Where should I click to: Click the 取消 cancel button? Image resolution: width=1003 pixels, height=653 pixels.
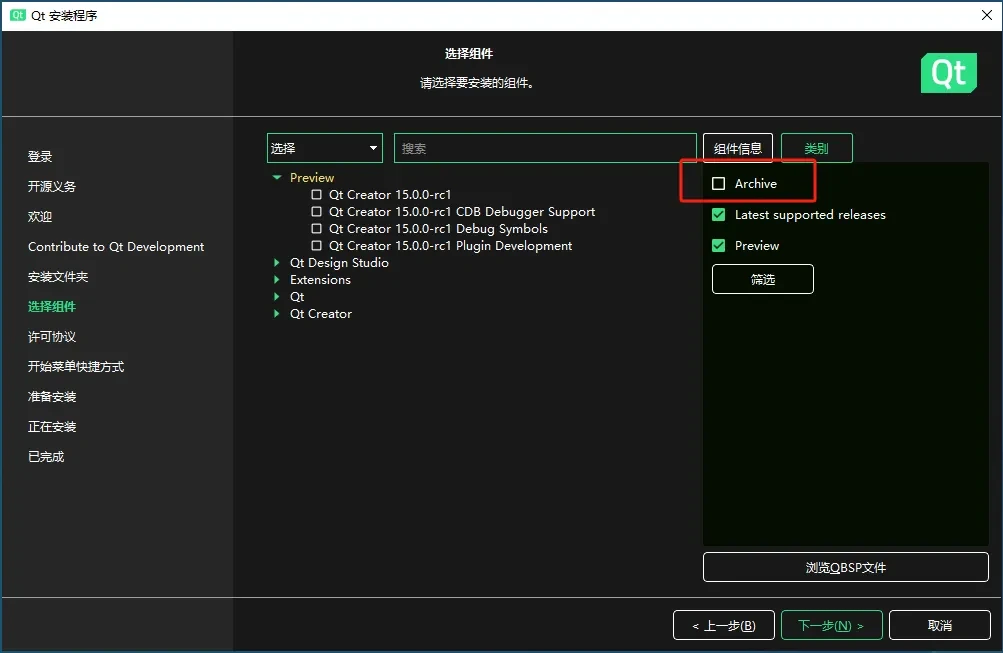point(940,625)
